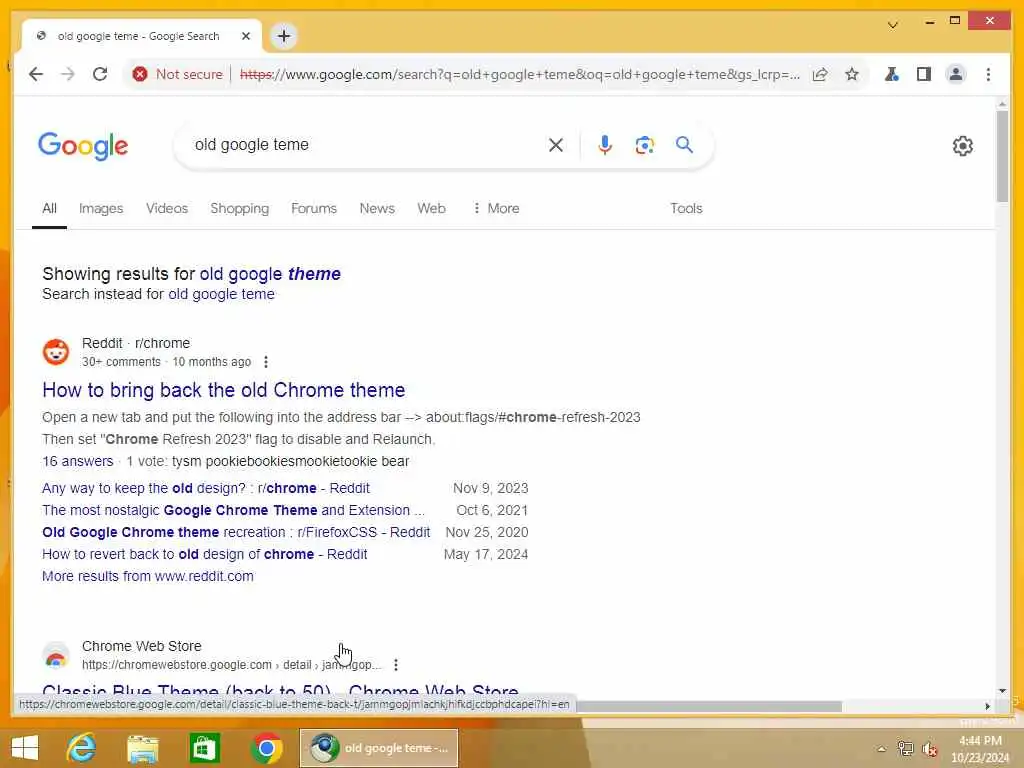Screen dimensions: 1024x768
Task: Switch to the News tab
Action: (x=377, y=208)
